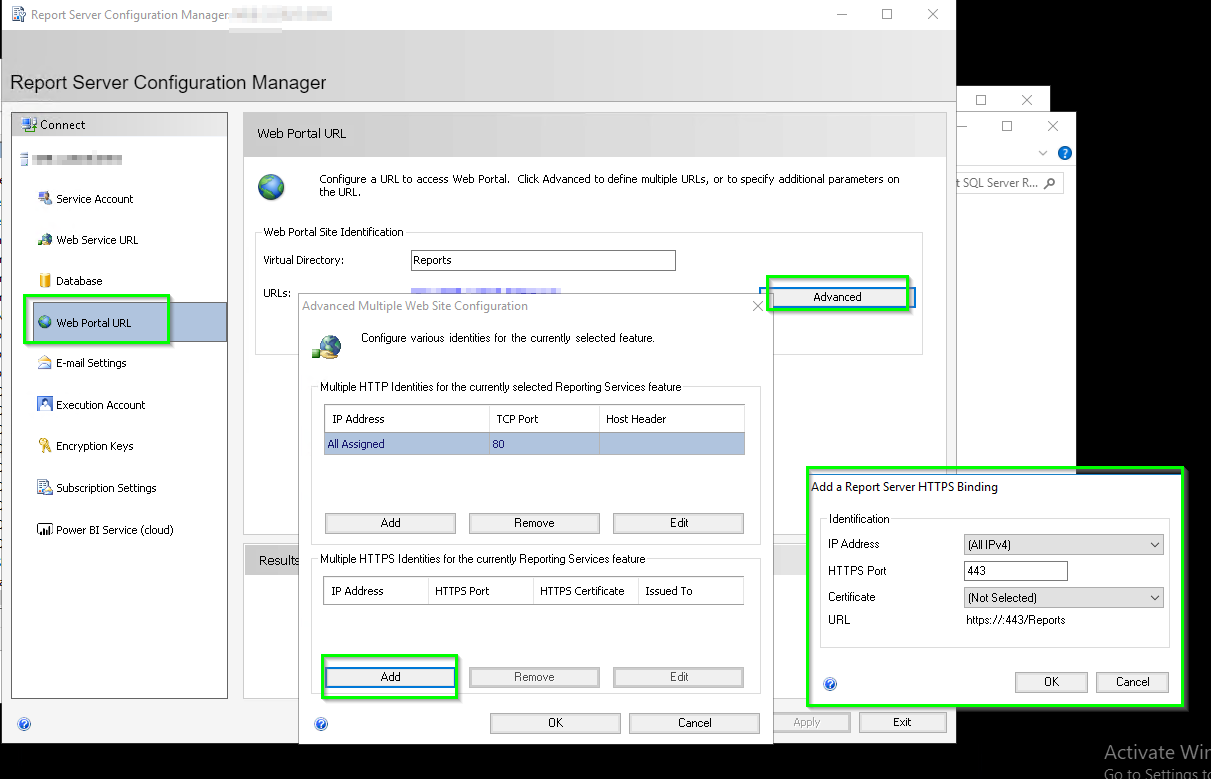Click the help icon in the Advanced configuration dialog

pos(321,724)
